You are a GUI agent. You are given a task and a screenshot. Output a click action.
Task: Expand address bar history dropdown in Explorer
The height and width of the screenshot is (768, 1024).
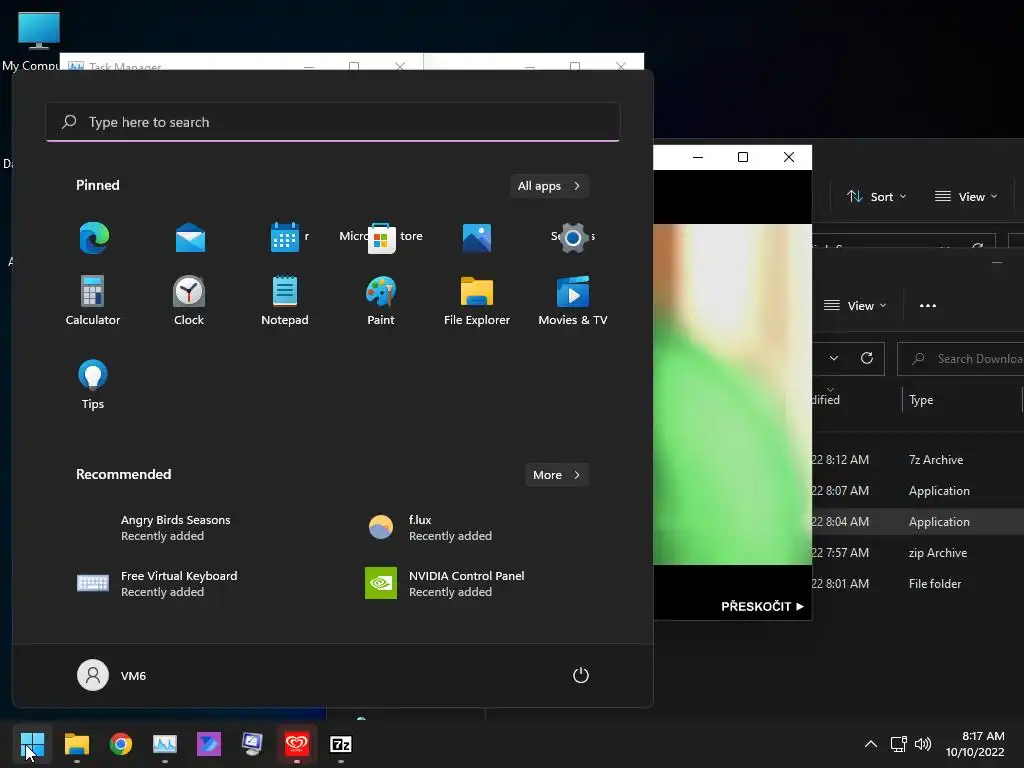point(834,359)
